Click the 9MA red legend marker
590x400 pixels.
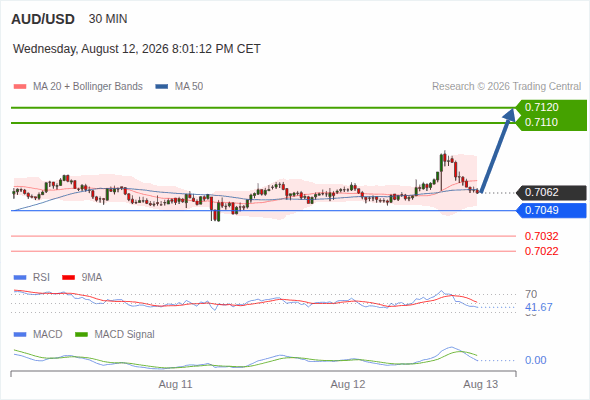point(68,278)
